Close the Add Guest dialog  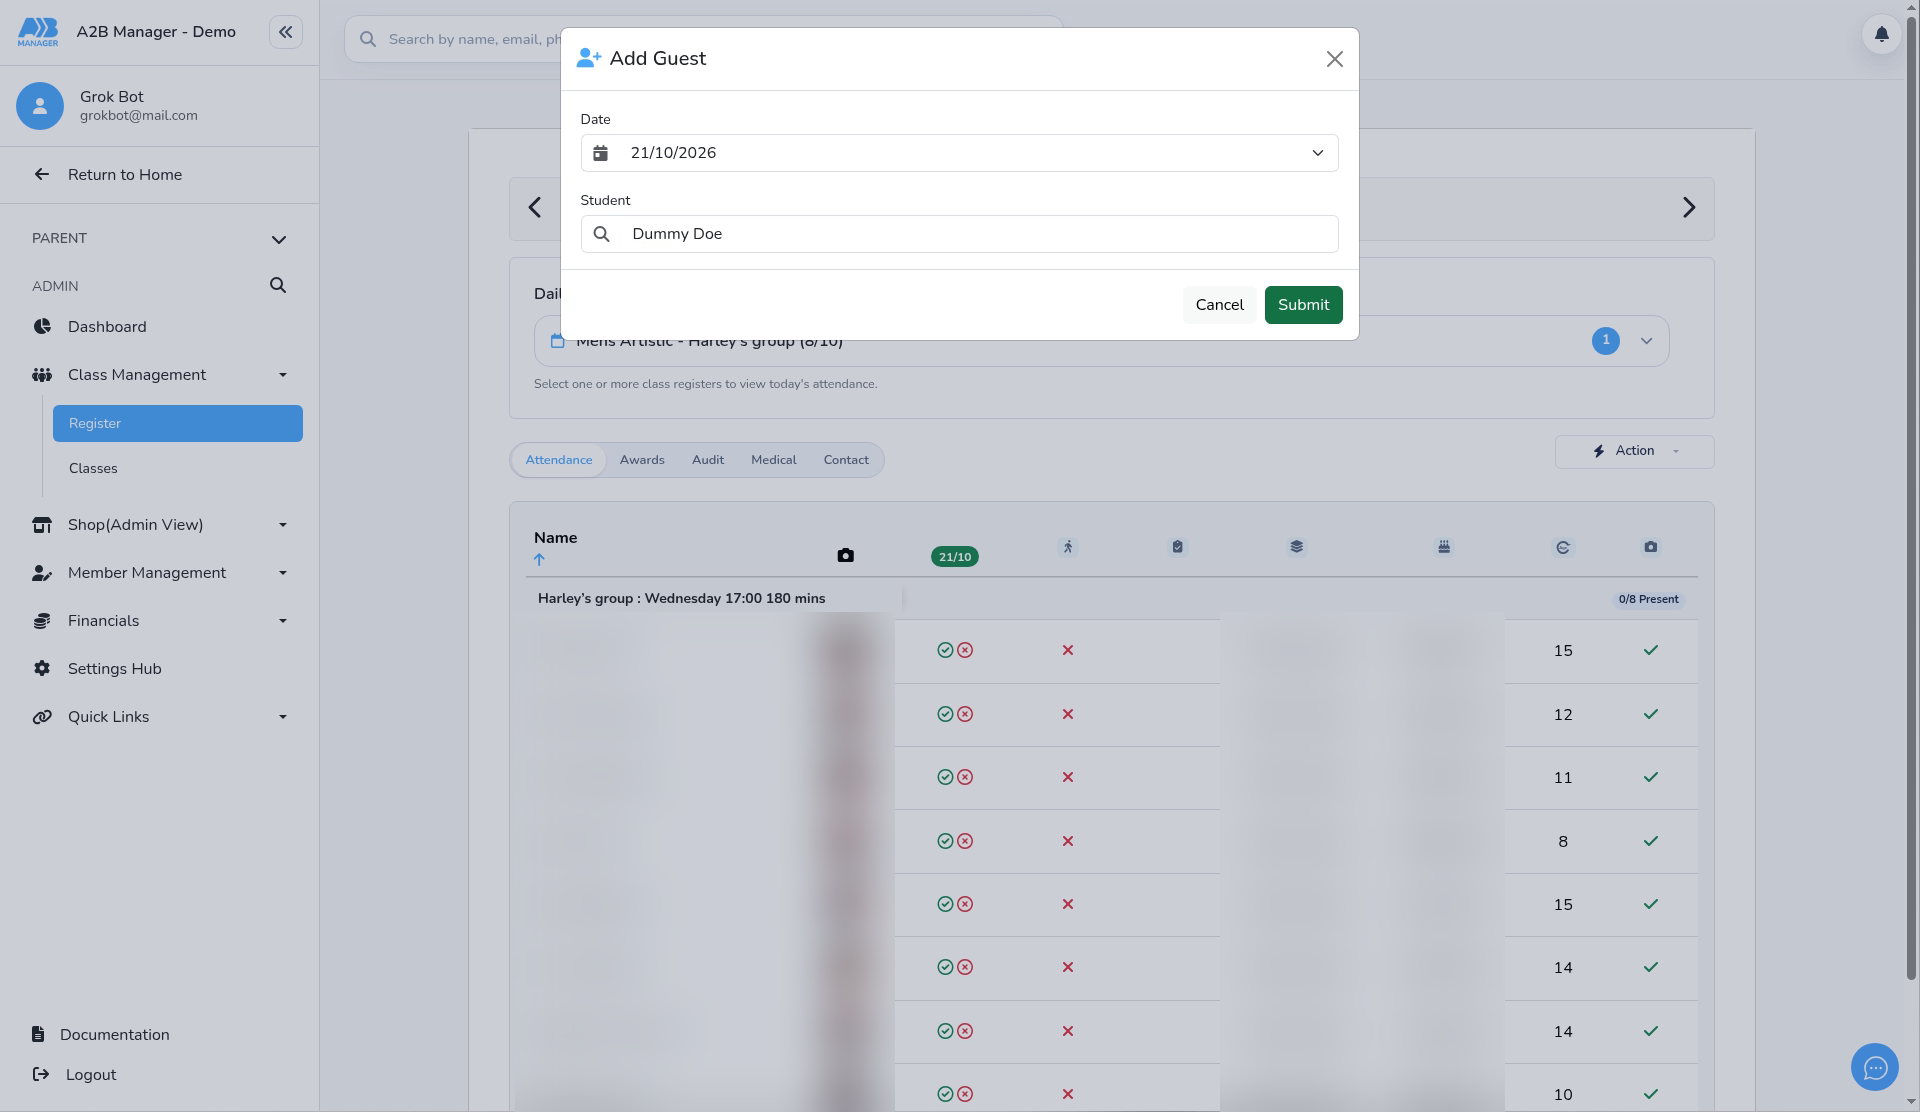click(x=1334, y=59)
